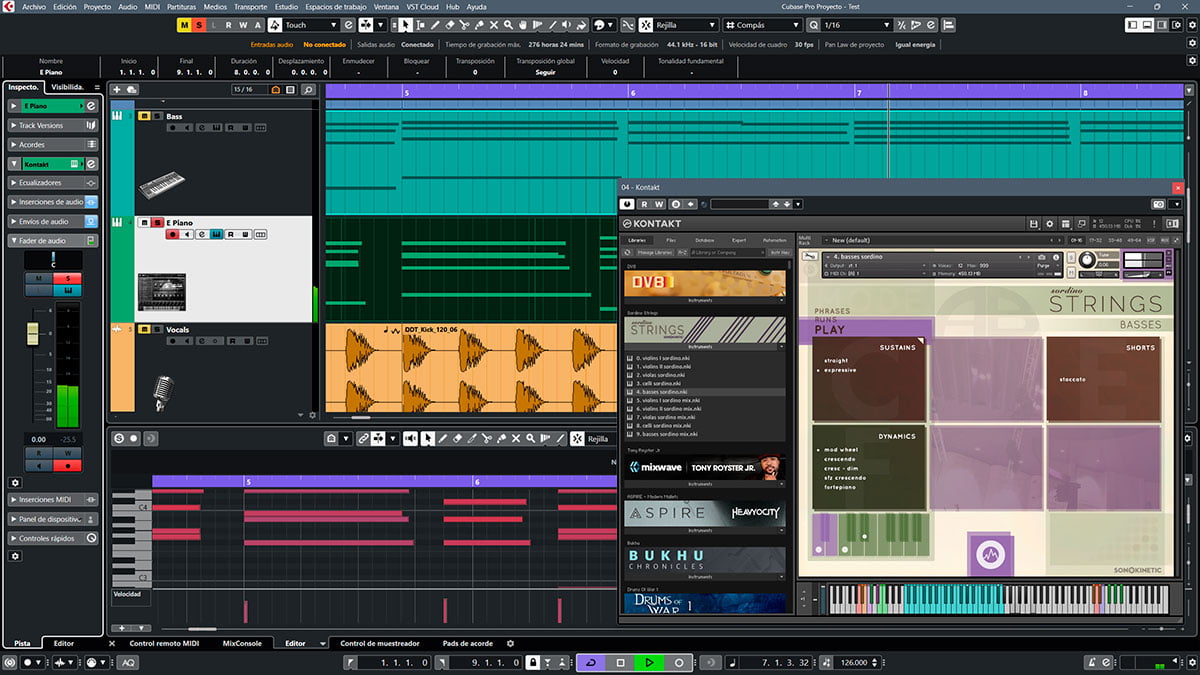Open the Transporte menu
The height and width of the screenshot is (675, 1200).
[250, 6]
